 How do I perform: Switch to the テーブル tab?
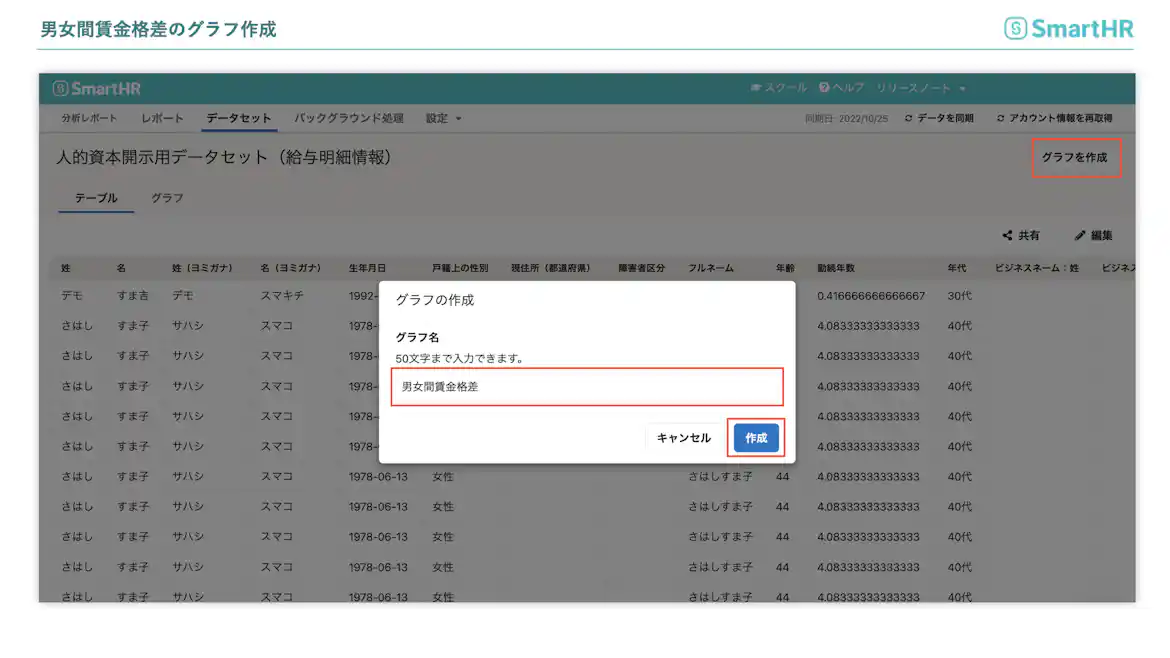pos(95,198)
